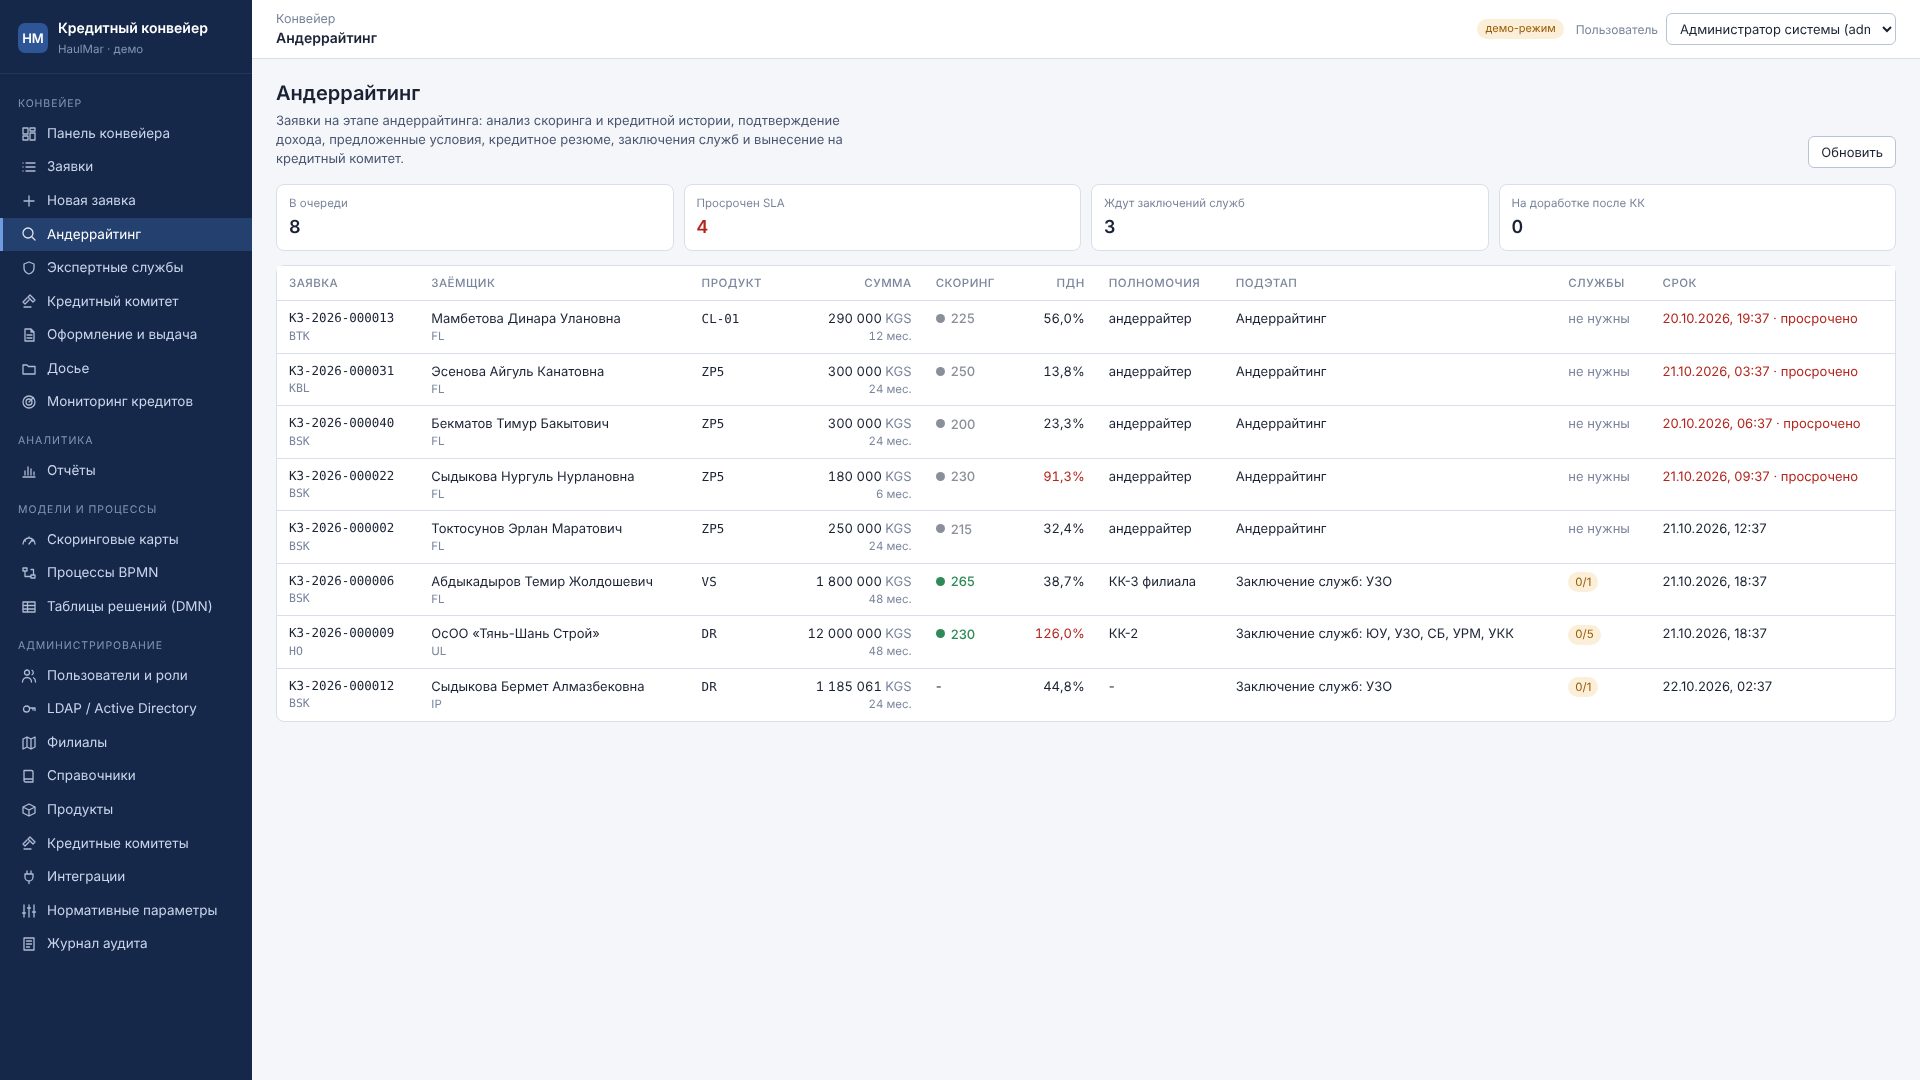Click the Мониторинг кредитов target icon
Image resolution: width=1920 pixels, height=1080 pixels.
click(x=29, y=402)
